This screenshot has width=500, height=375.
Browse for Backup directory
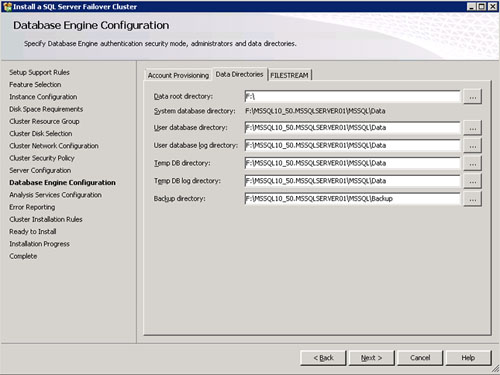472,199
